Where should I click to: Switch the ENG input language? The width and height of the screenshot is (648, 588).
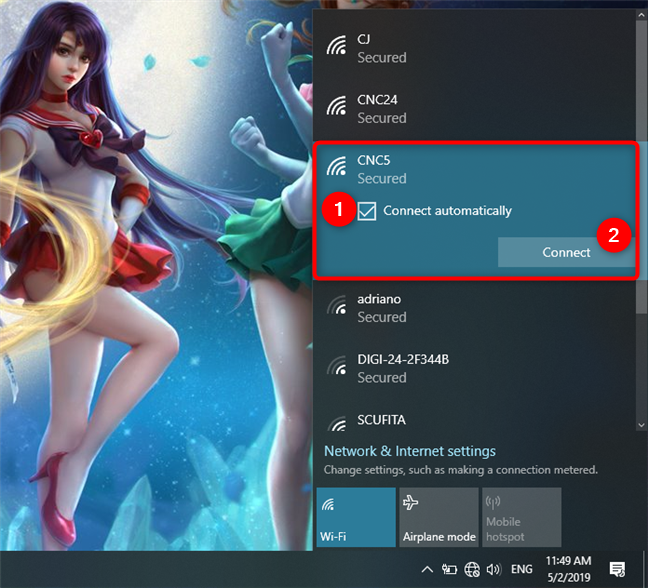click(x=522, y=569)
